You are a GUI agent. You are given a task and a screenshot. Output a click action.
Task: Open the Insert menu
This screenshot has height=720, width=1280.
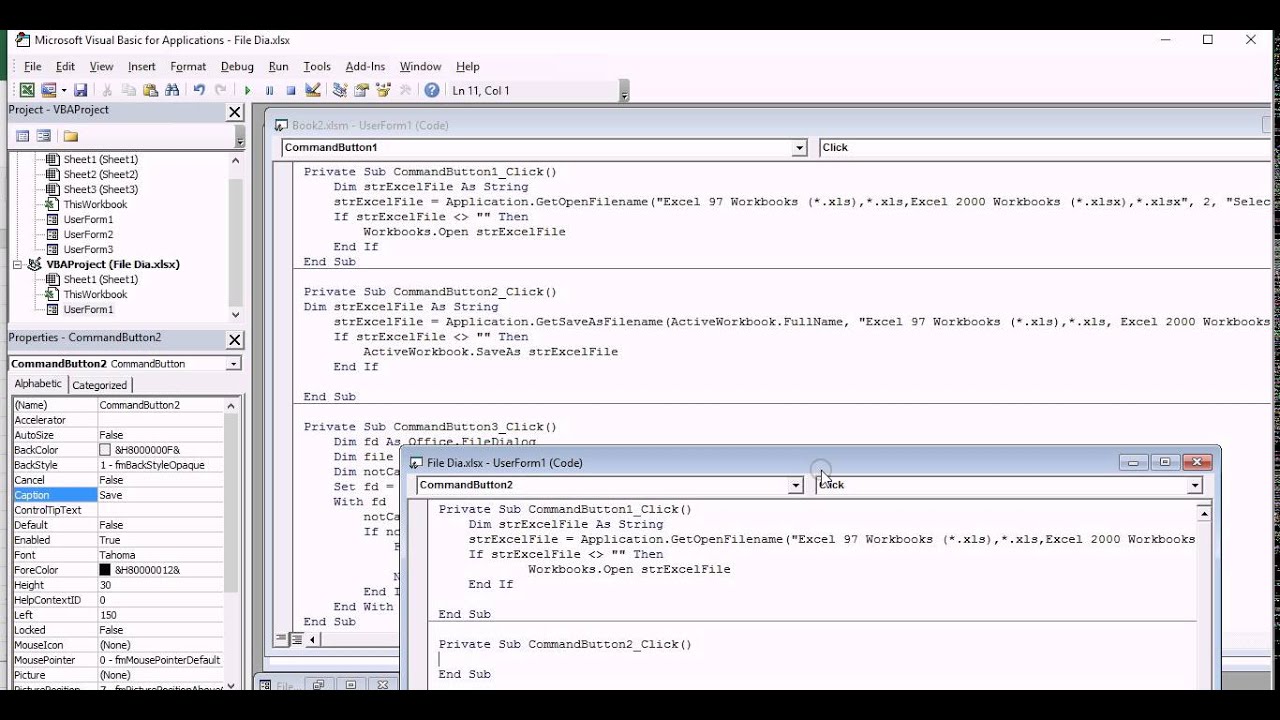pyautogui.click(x=142, y=66)
